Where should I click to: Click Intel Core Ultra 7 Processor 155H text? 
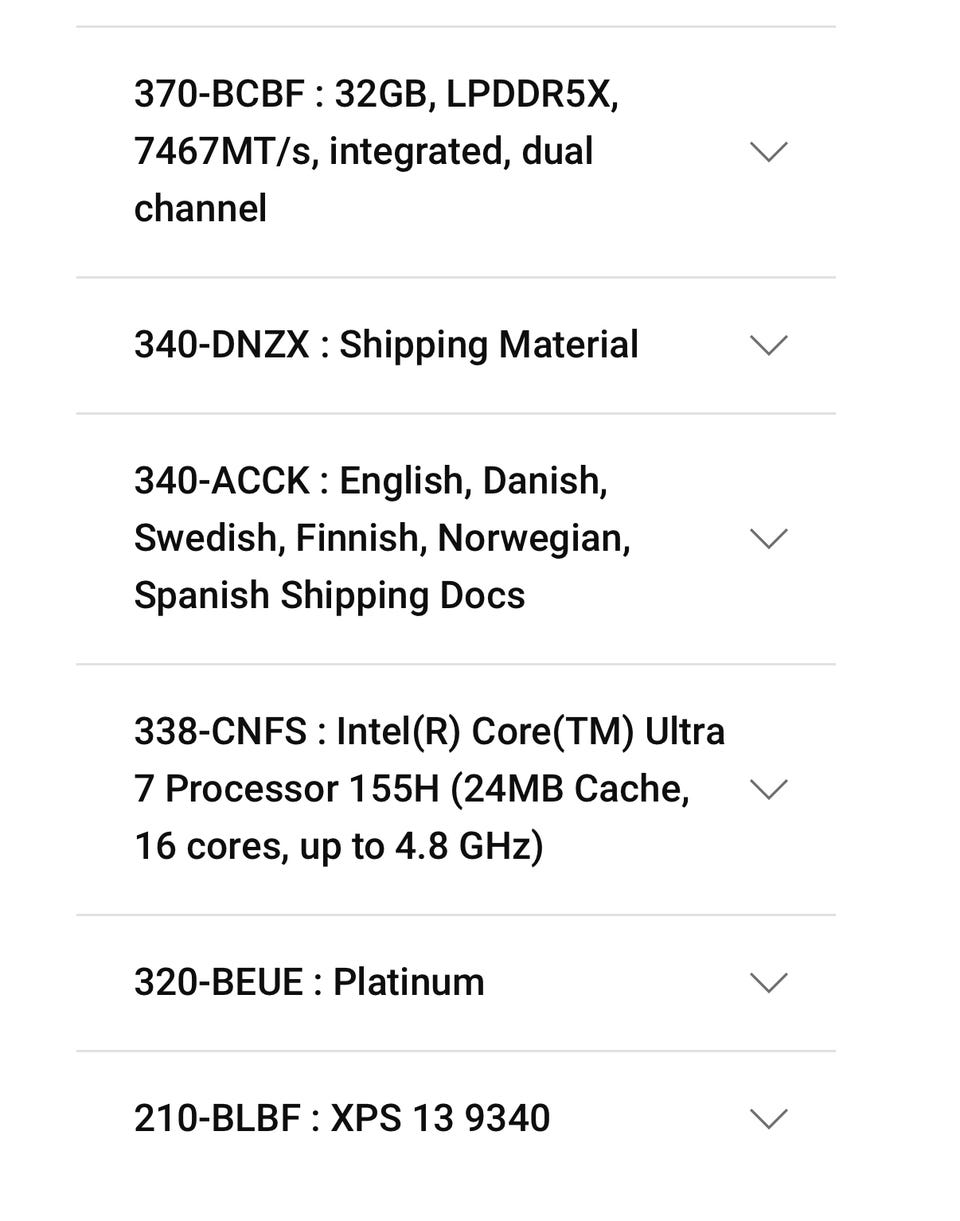429,789
